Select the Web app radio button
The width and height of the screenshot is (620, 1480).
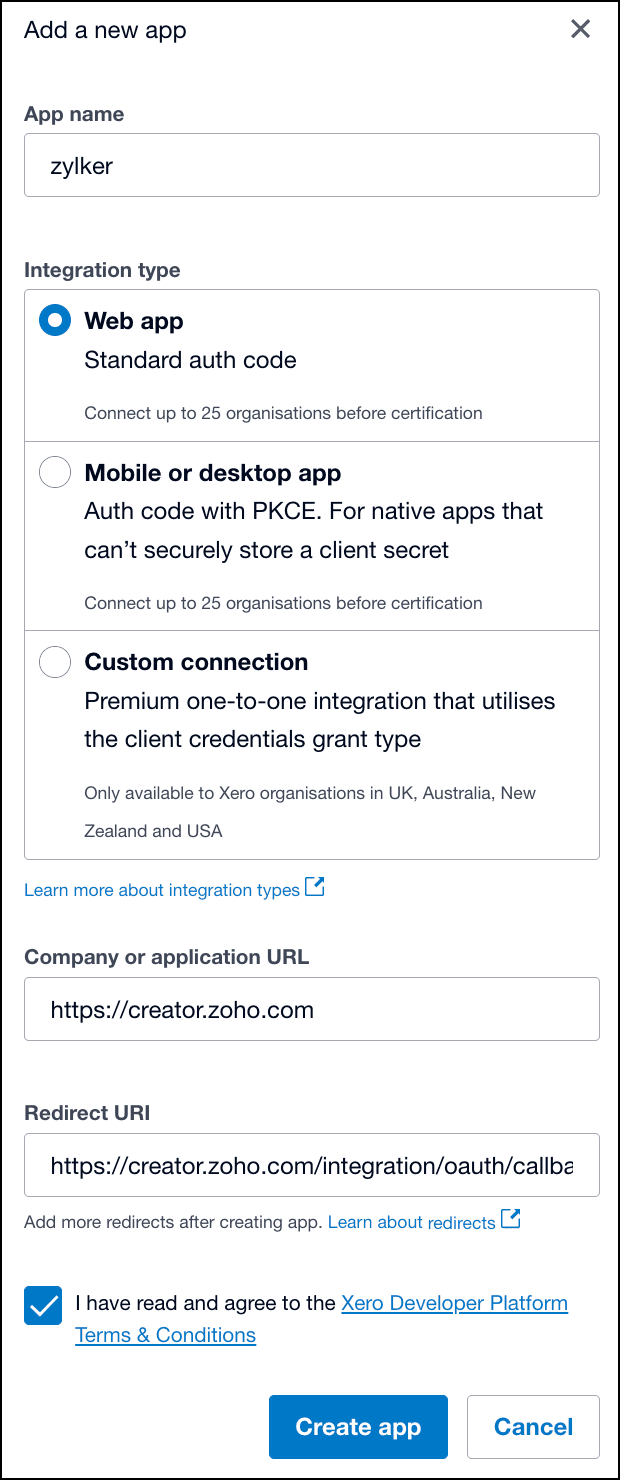pyautogui.click(x=55, y=321)
